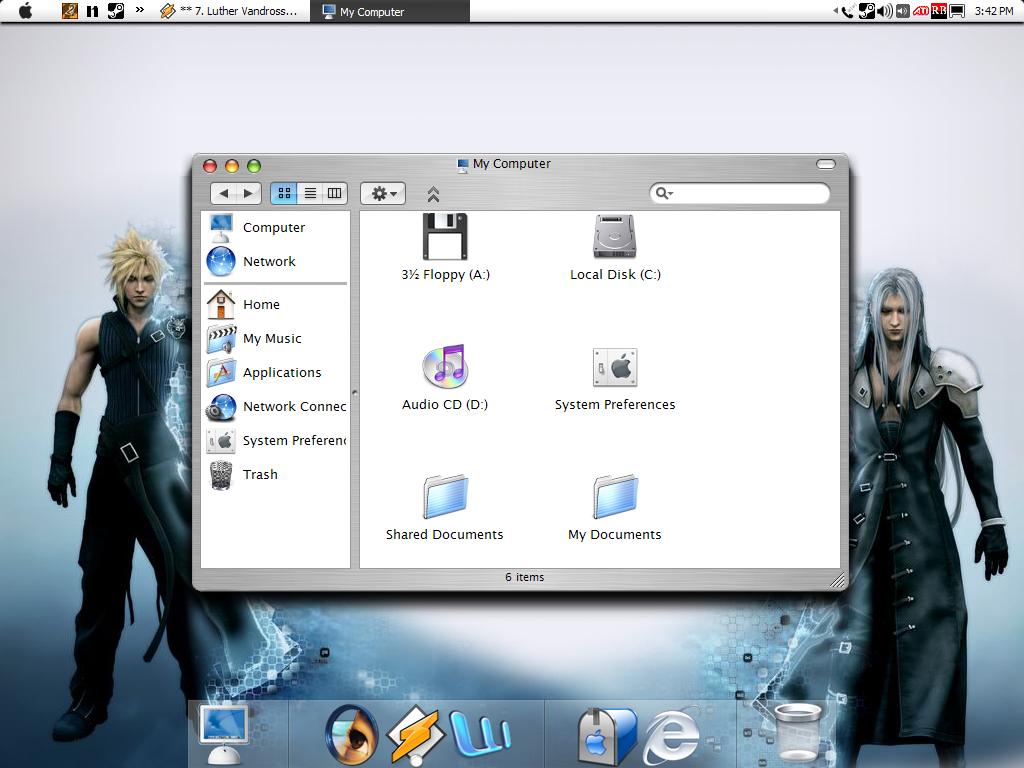
Task: Open the Trash can in the dock
Action: click(x=798, y=734)
